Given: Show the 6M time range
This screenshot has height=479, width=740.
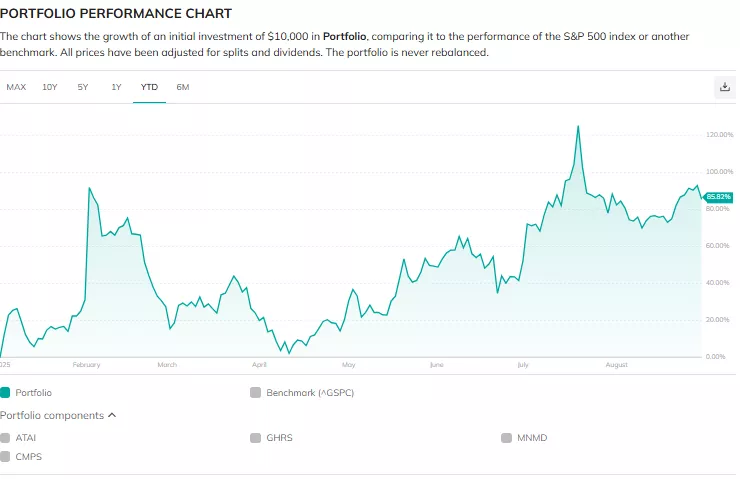Looking at the screenshot, I should pyautogui.click(x=183, y=87).
